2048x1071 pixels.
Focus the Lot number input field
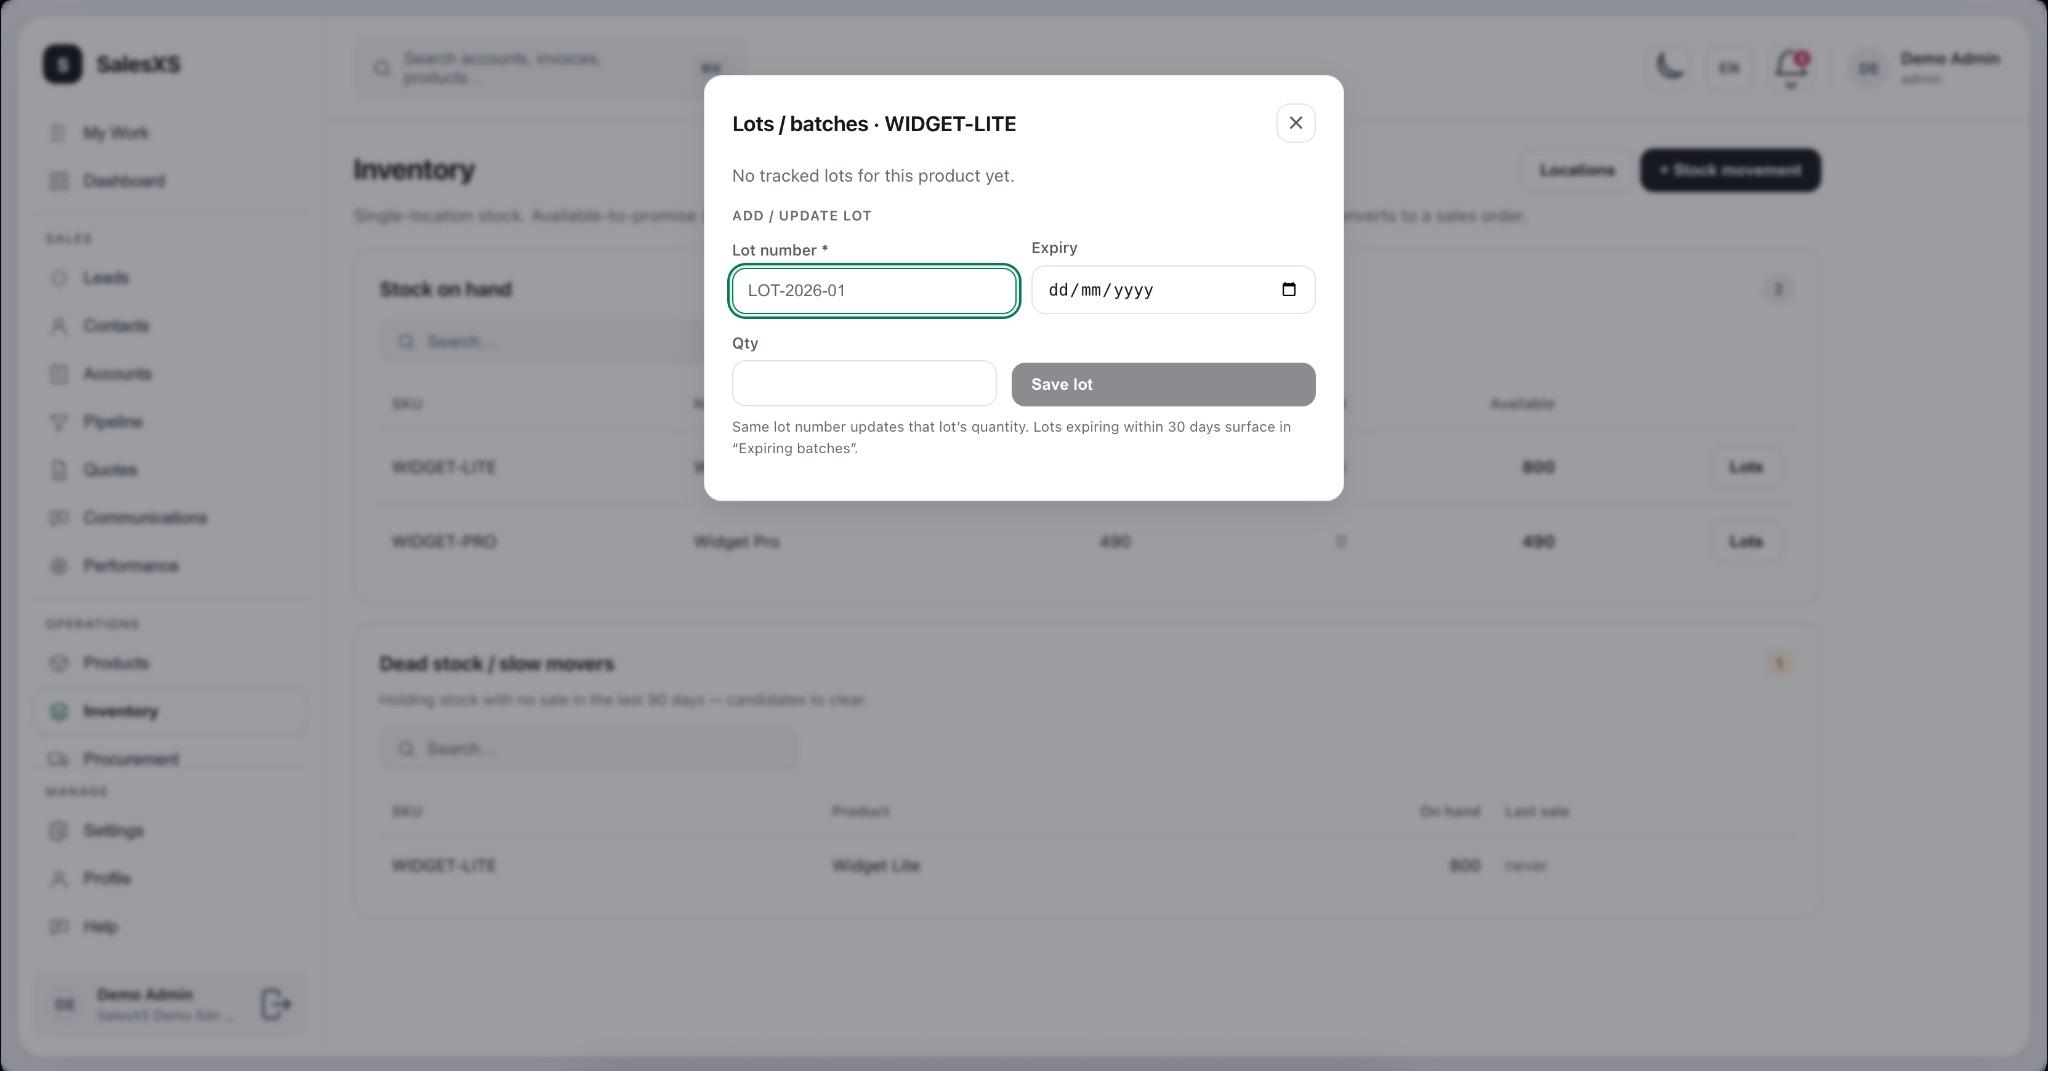tap(874, 291)
